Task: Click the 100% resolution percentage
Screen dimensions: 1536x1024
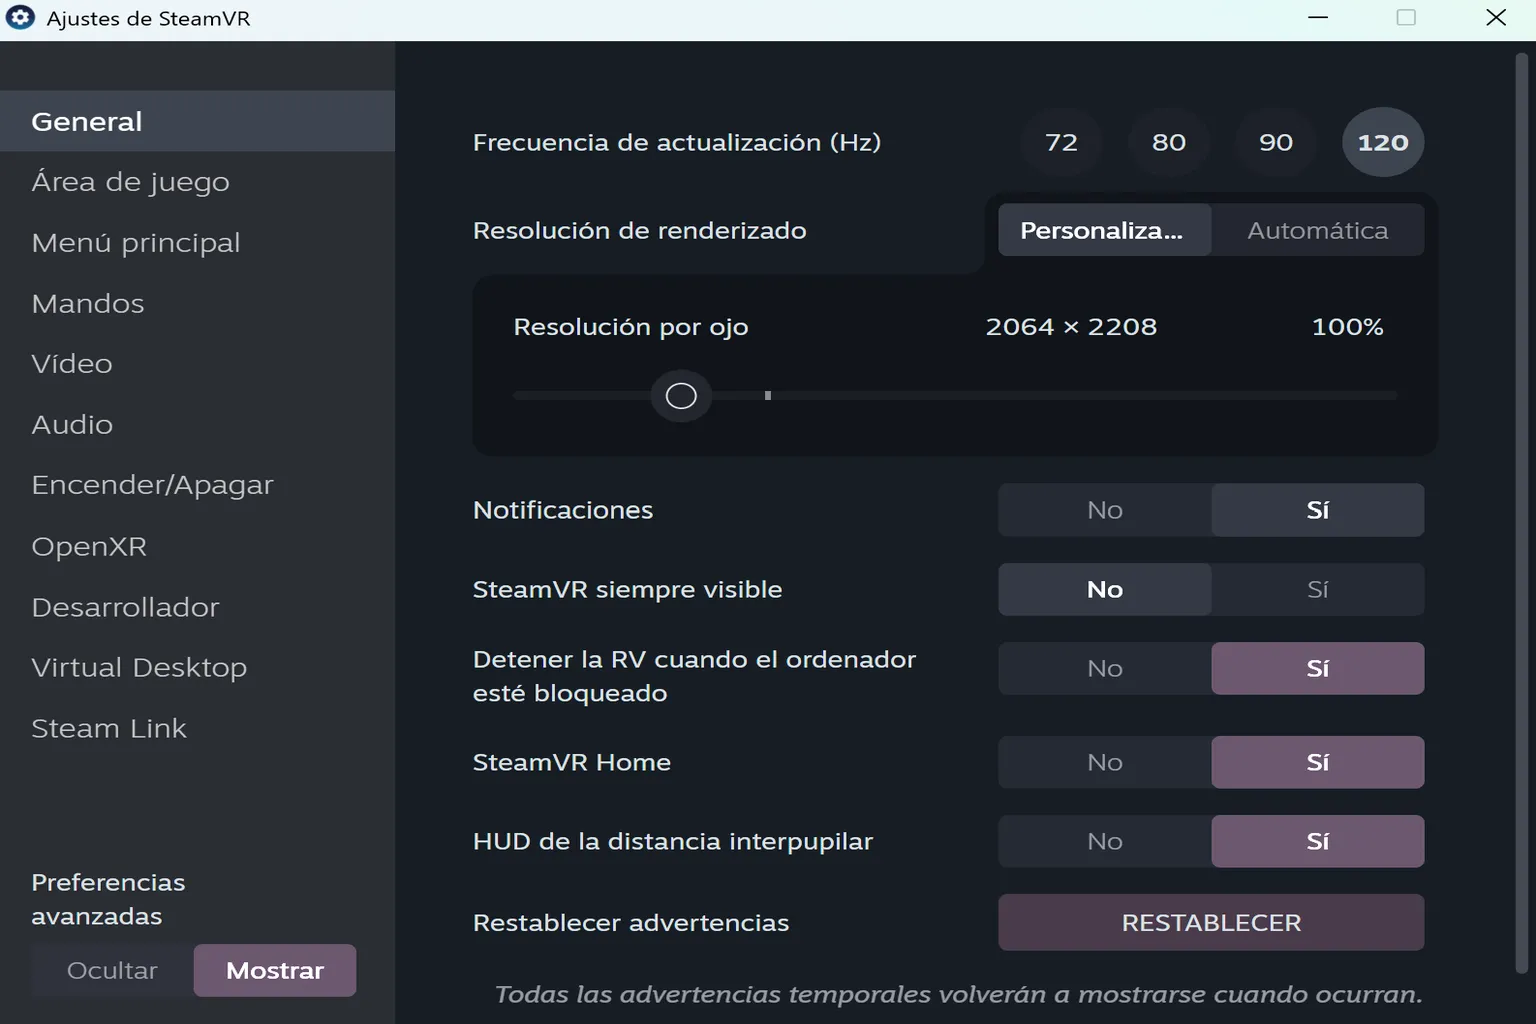Action: (1347, 327)
